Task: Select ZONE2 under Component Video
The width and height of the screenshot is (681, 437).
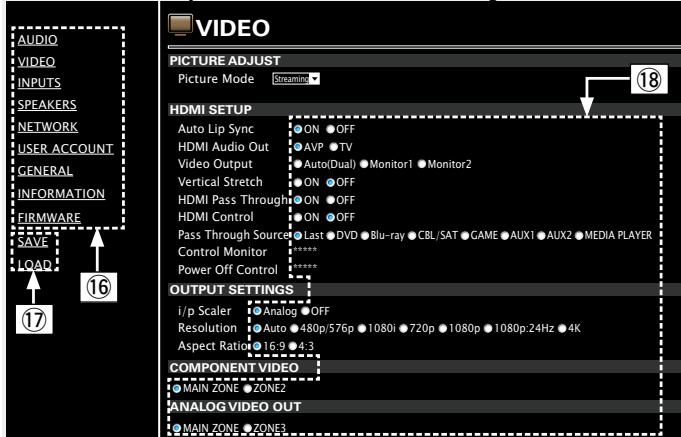Action: pyautogui.click(x=248, y=388)
